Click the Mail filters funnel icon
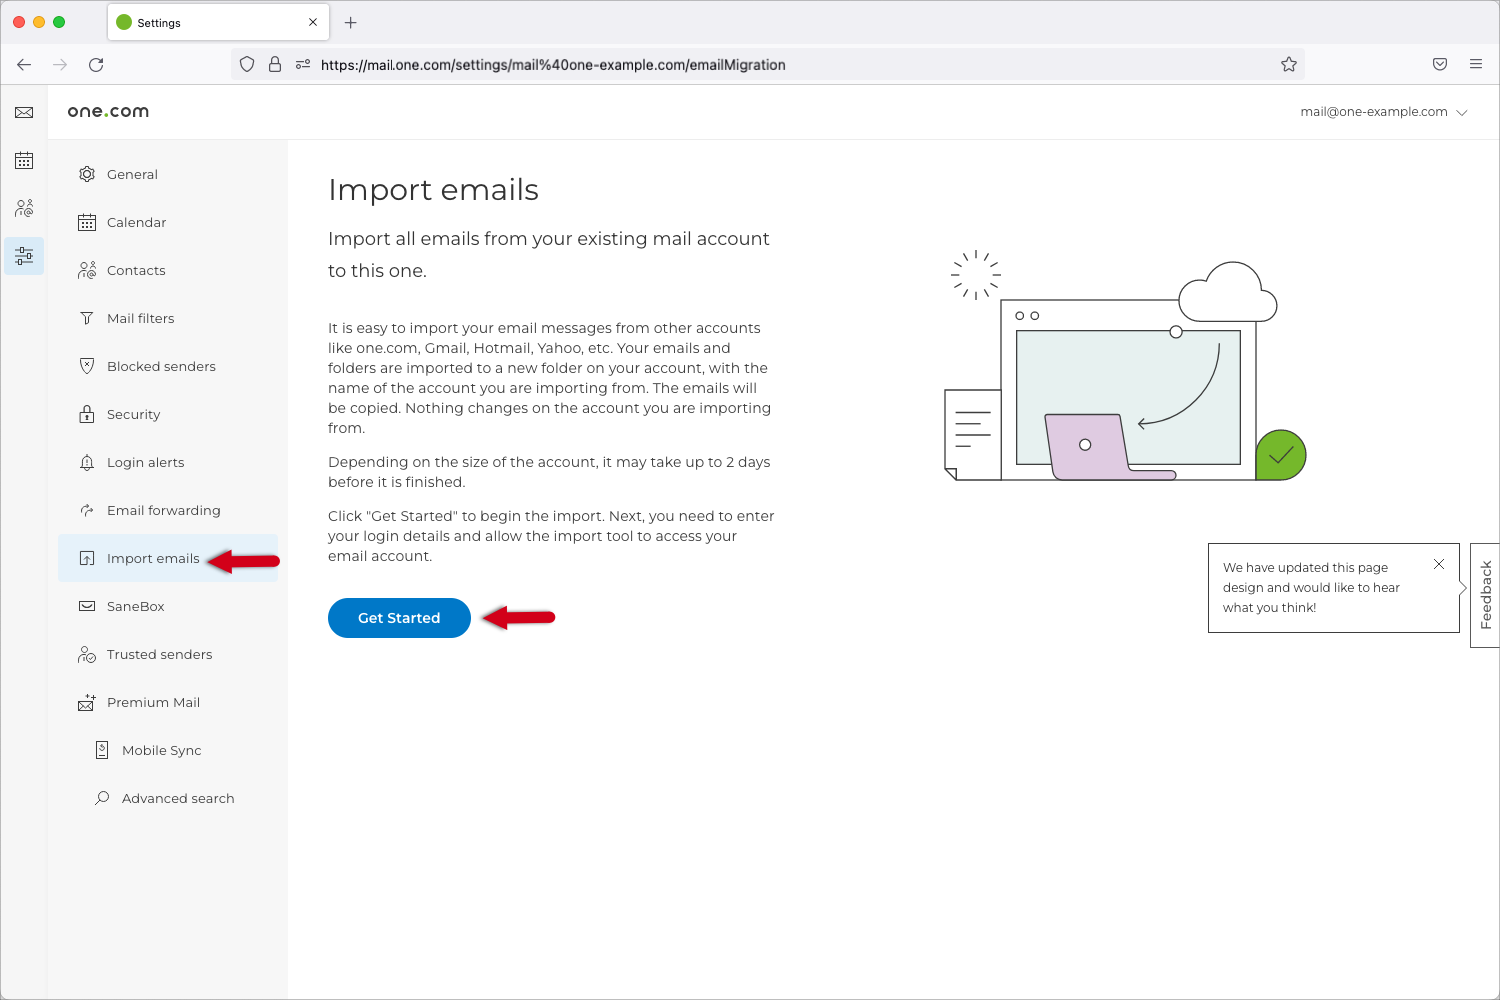This screenshot has height=1000, width=1500. coord(87,318)
